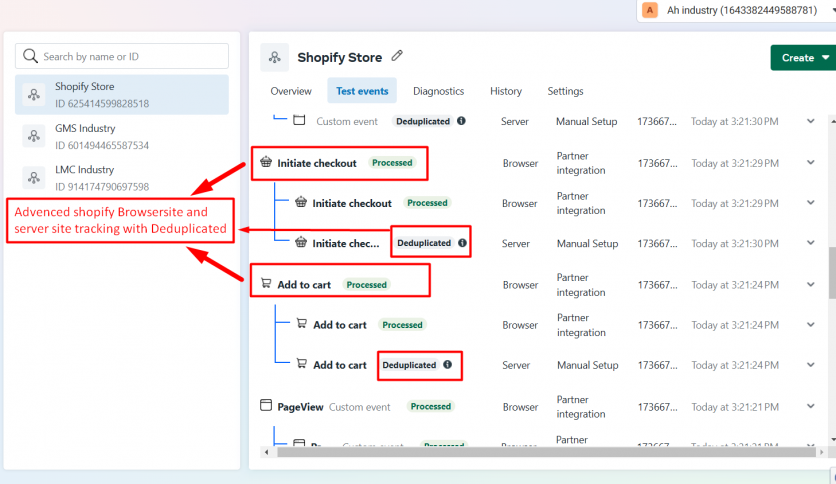Screen dimensions: 836x484
Task: Expand Server Add to cart row chevron
Action: (x=810, y=365)
